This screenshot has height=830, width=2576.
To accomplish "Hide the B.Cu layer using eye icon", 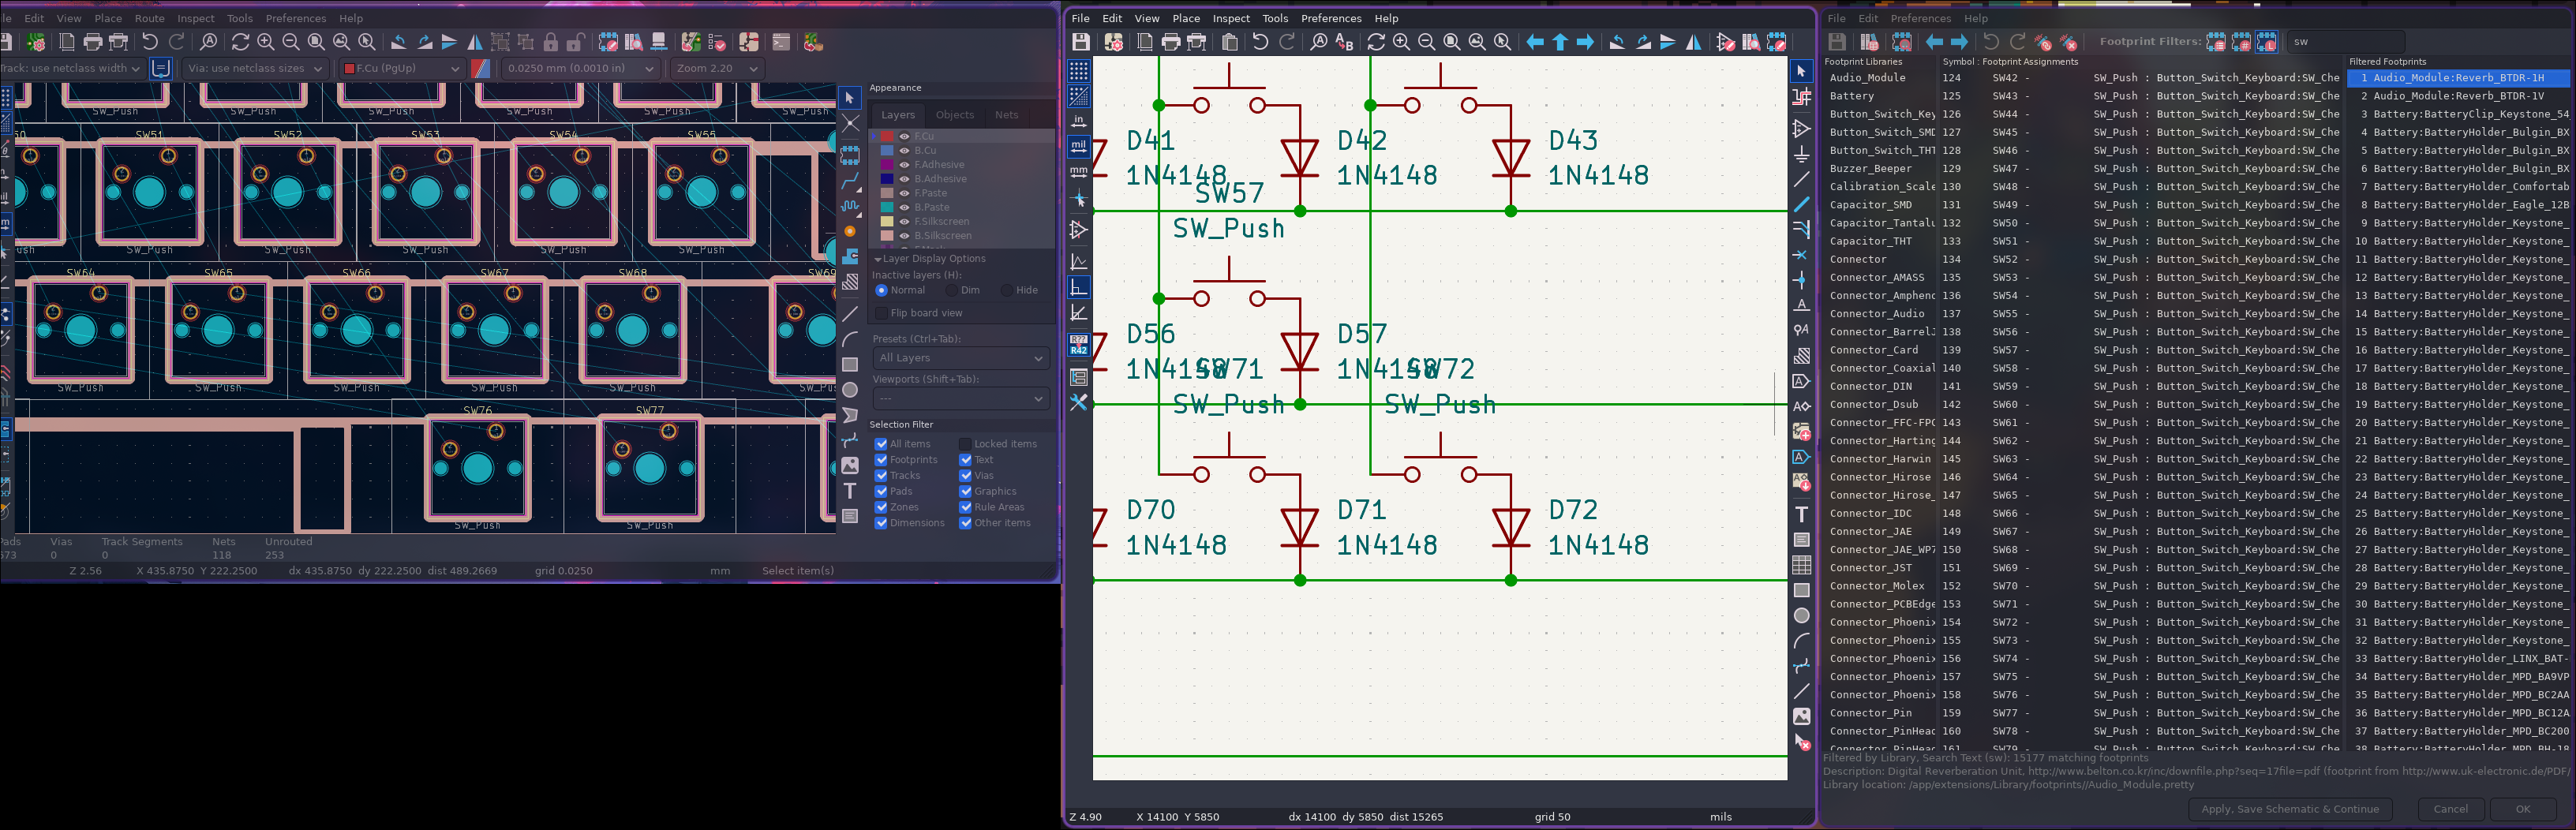I will pos(904,151).
